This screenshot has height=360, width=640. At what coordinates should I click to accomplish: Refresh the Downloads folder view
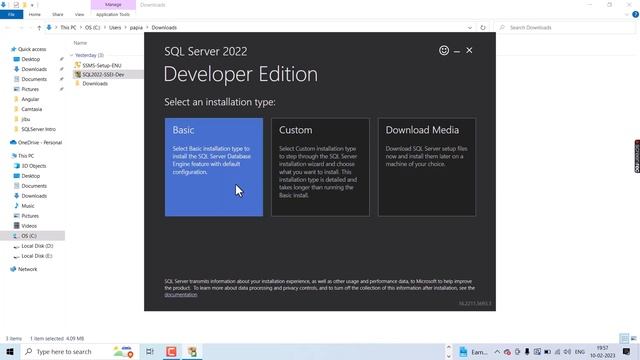483,28
